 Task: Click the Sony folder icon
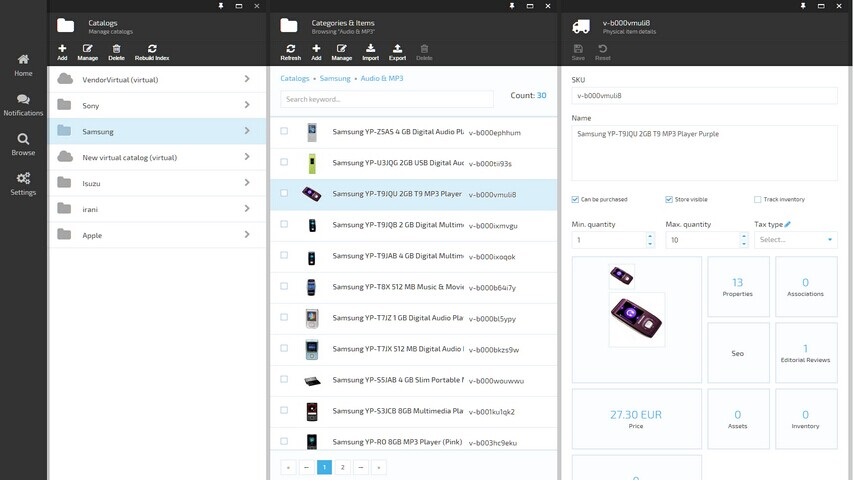64,104
